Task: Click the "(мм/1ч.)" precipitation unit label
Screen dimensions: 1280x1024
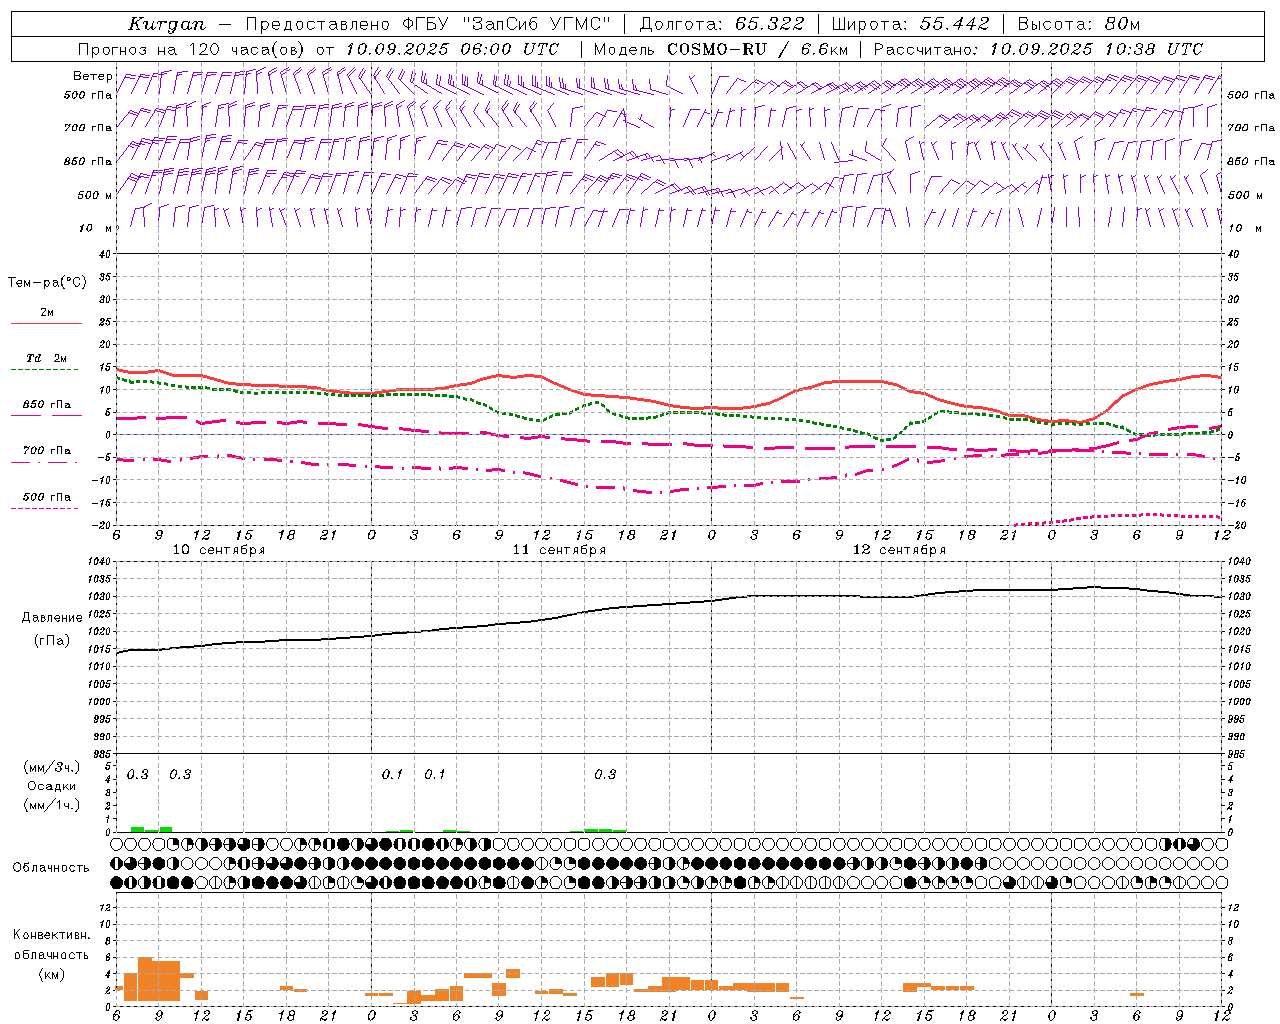Action: [51, 805]
